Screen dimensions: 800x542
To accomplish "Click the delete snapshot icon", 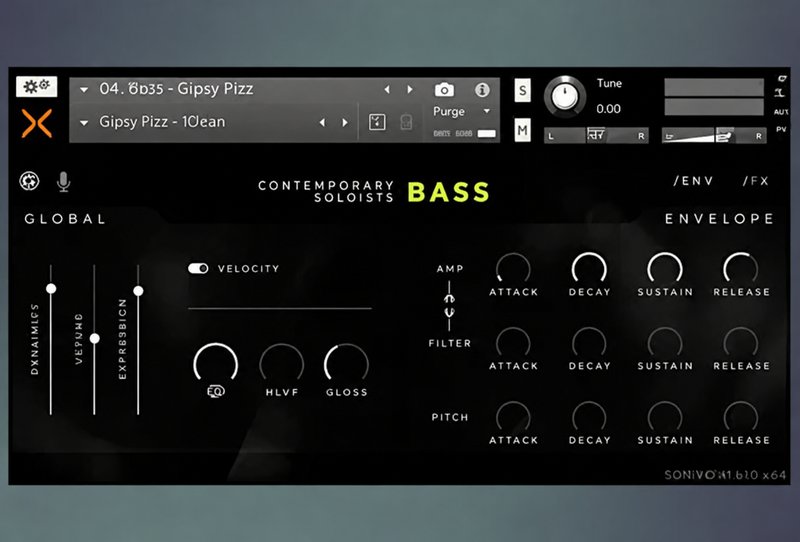I will pyautogui.click(x=406, y=122).
